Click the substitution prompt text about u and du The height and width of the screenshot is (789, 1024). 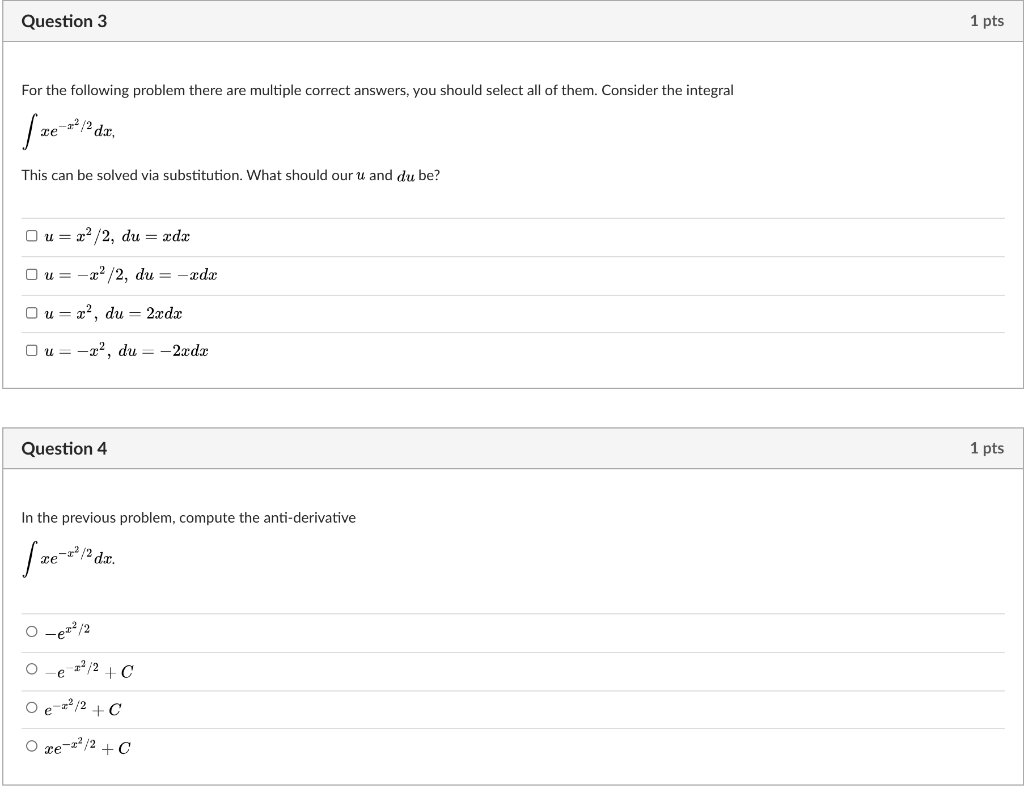pyautogui.click(x=233, y=175)
